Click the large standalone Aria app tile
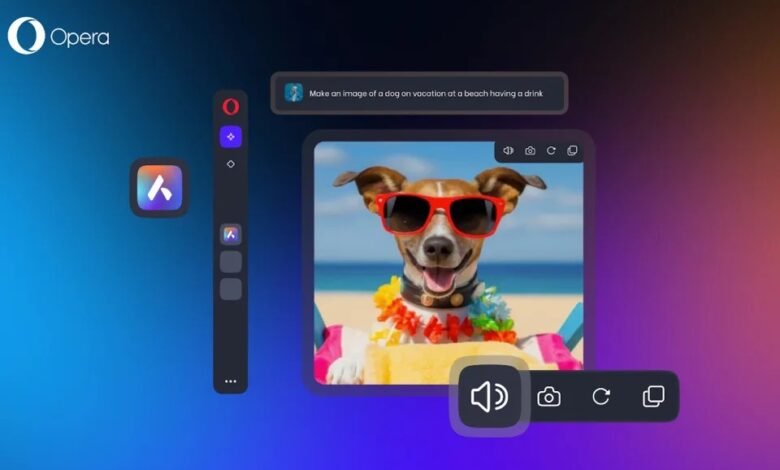Viewport: 780px width, 470px height. coord(160,187)
